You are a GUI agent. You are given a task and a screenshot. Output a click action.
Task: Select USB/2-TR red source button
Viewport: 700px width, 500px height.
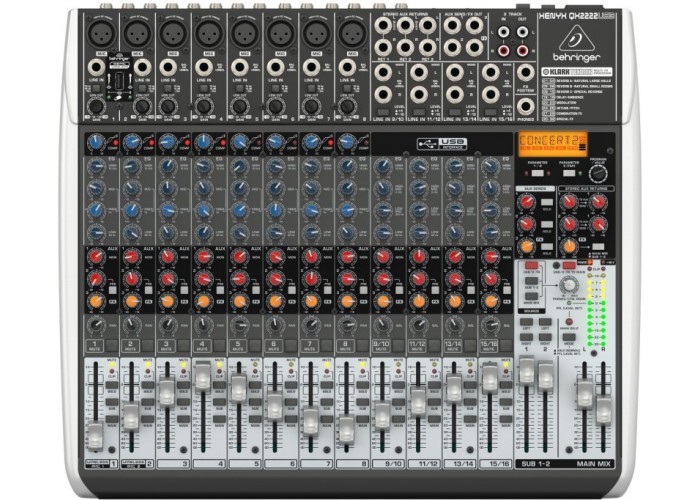(x=531, y=266)
